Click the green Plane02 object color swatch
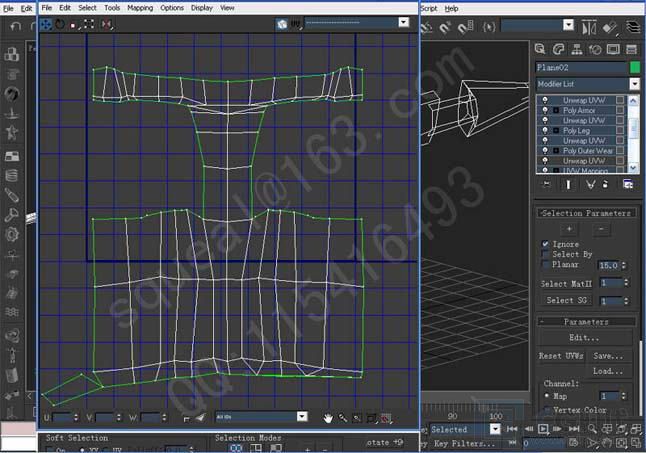Viewport: 646px width, 453px height. pos(635,67)
